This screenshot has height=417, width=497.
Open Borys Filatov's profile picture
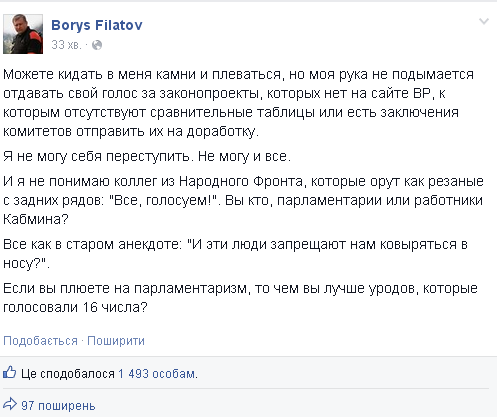point(23,34)
